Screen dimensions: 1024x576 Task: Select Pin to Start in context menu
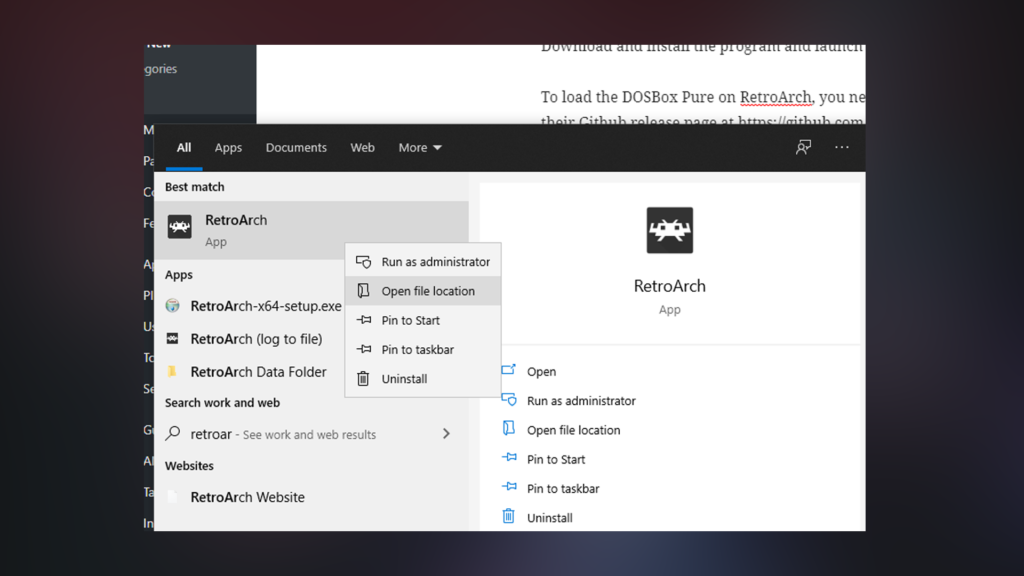(x=423, y=320)
